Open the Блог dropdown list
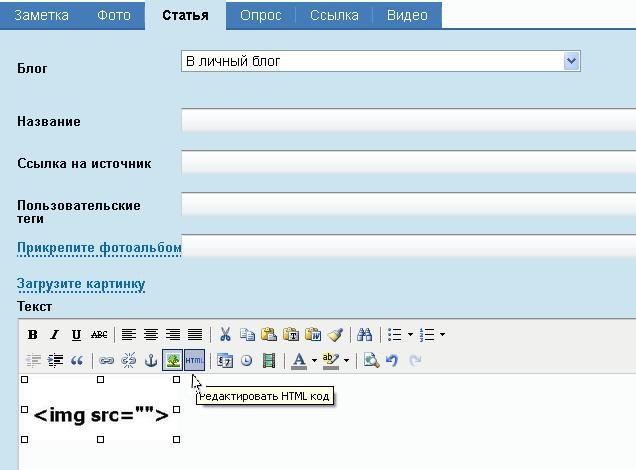This screenshot has width=636, height=470. pos(571,61)
